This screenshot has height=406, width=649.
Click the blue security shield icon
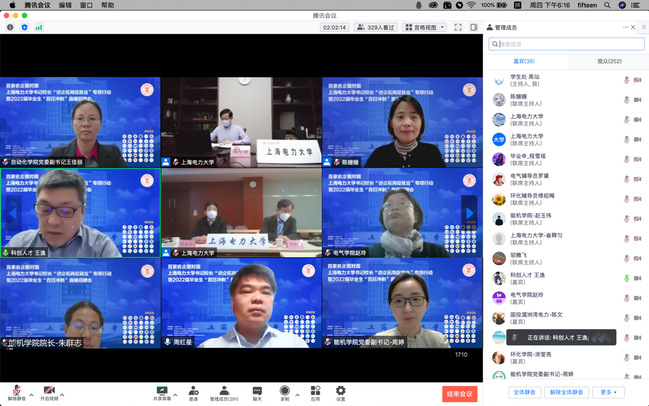(x=24, y=27)
